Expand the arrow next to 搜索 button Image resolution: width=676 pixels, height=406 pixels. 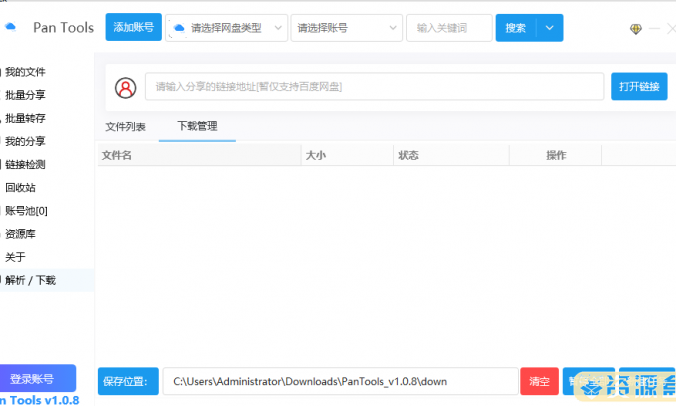point(550,28)
